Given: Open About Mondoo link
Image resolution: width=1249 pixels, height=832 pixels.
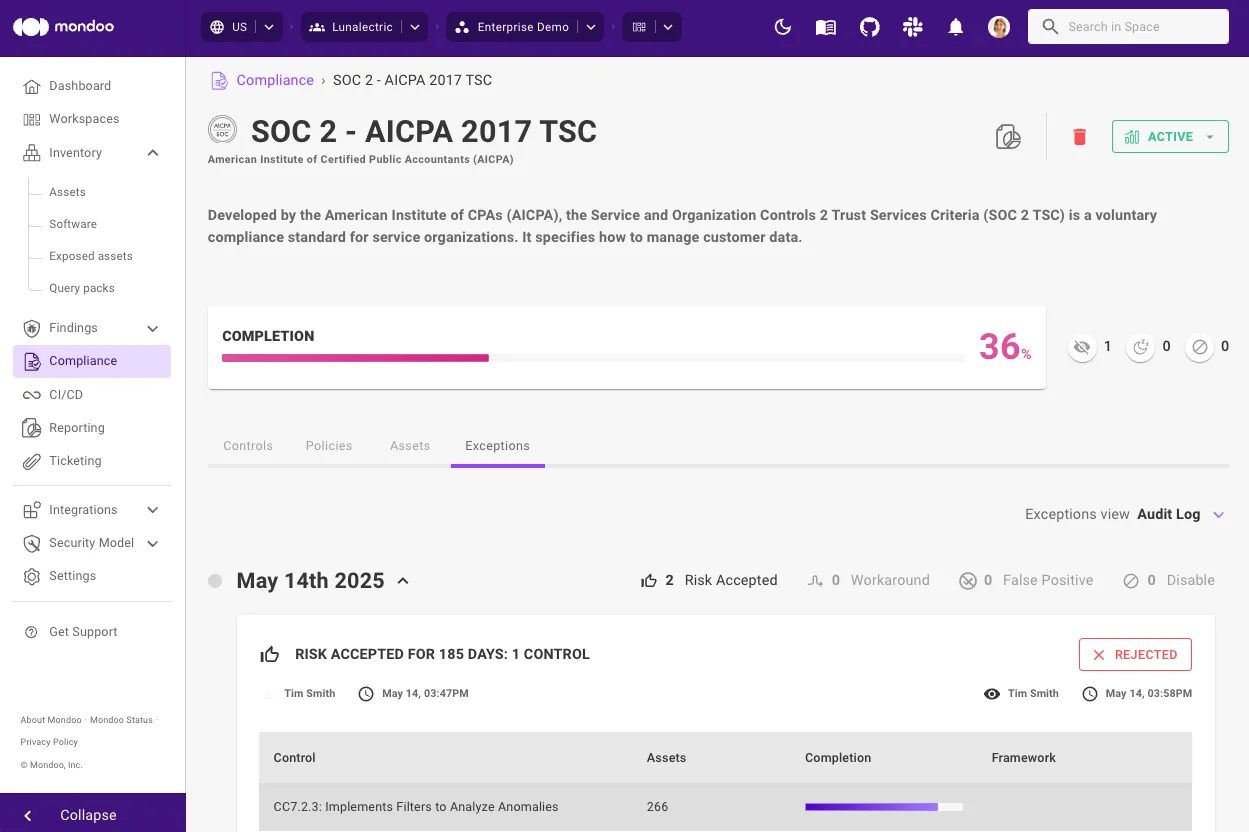Looking at the screenshot, I should point(51,720).
